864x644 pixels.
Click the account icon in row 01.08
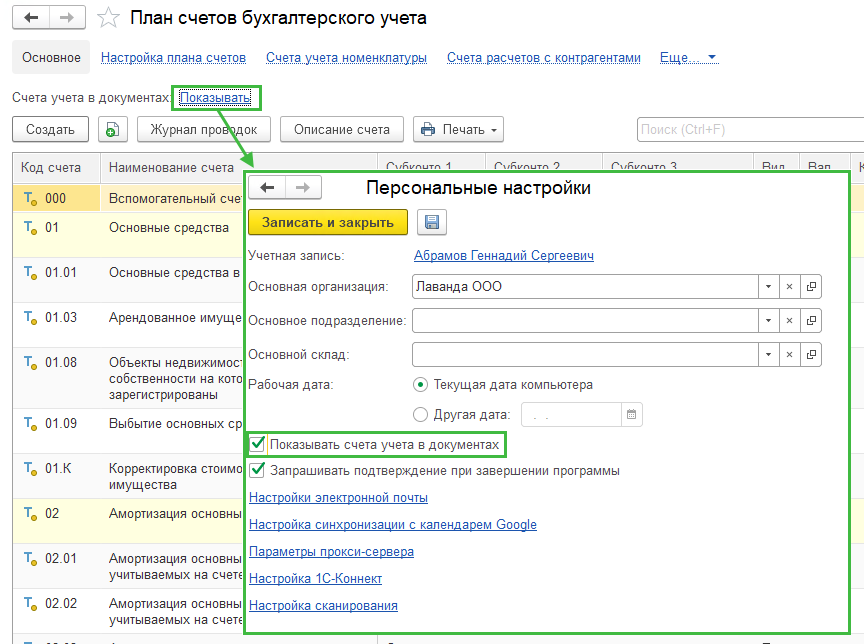pos(30,362)
